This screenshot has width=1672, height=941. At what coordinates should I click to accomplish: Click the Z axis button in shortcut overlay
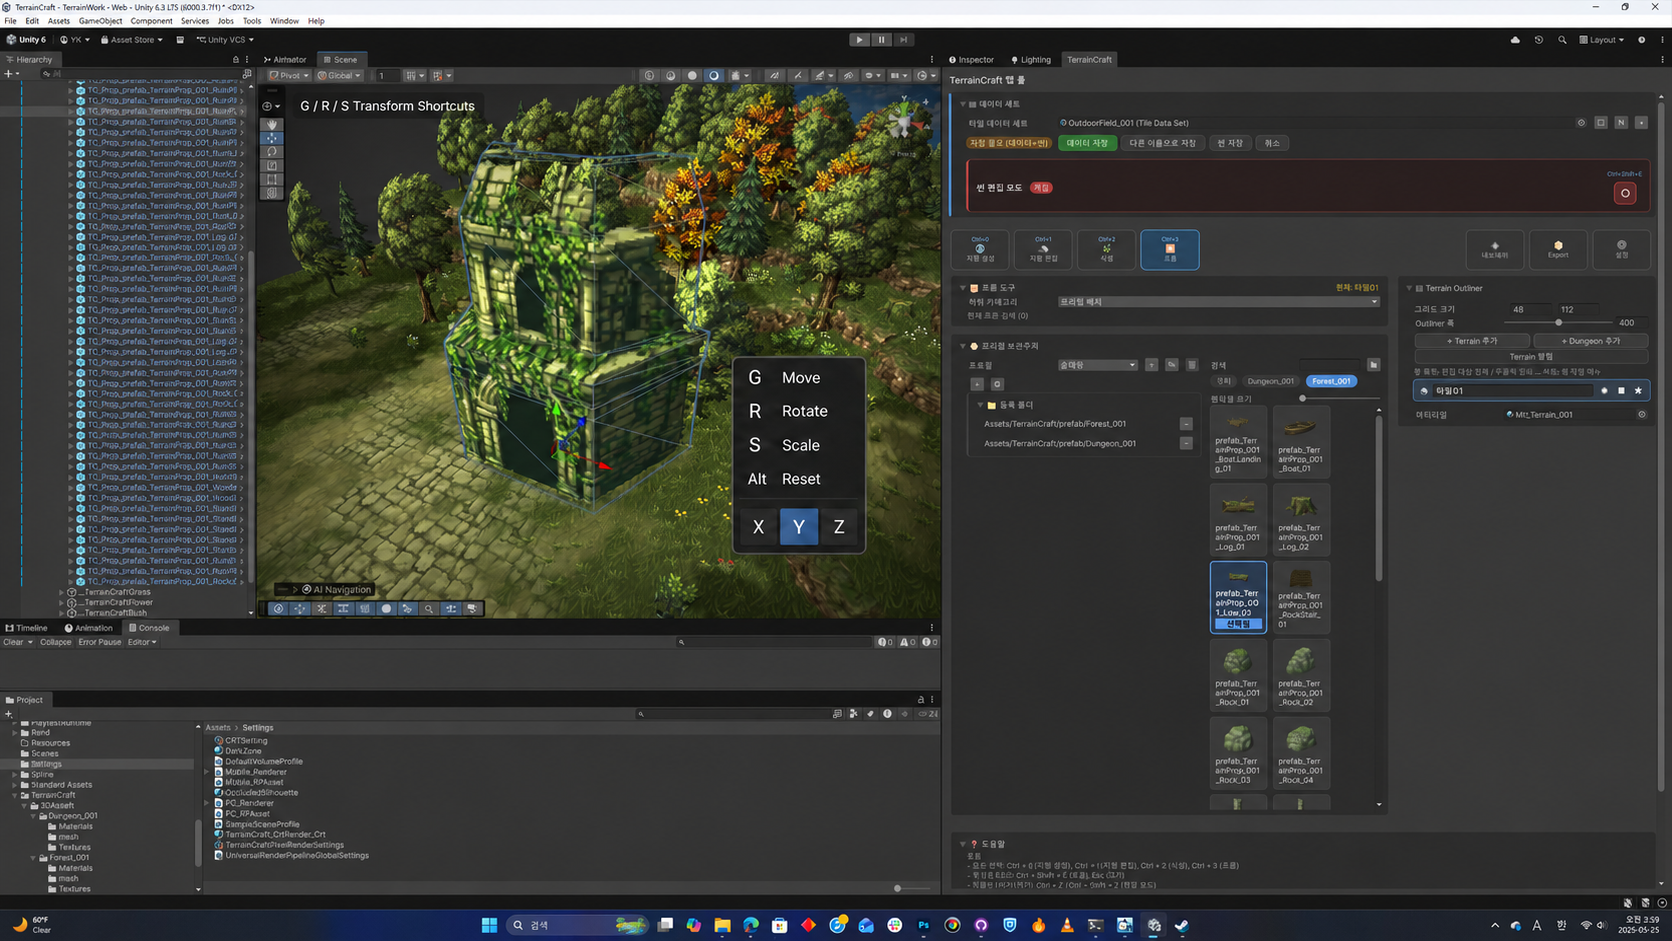pos(839,527)
